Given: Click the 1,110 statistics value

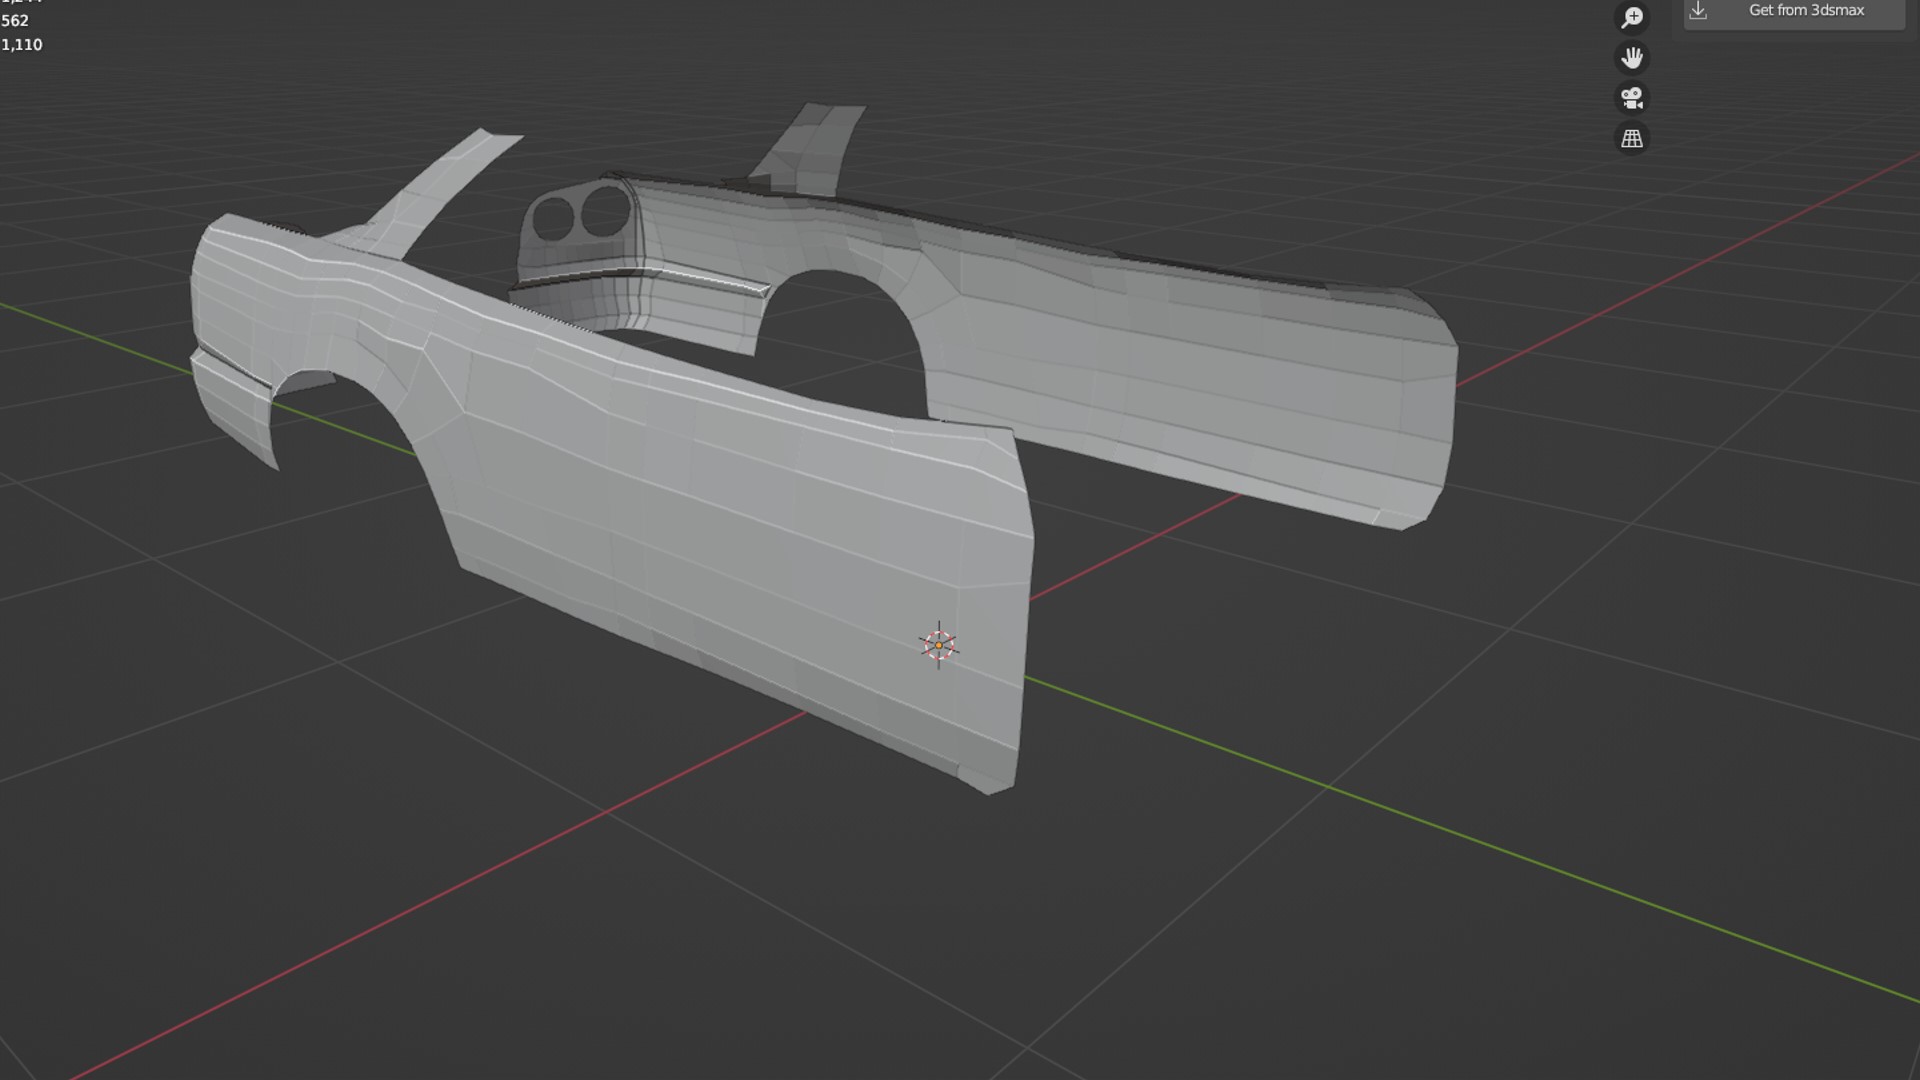Looking at the screenshot, I should [x=22, y=45].
